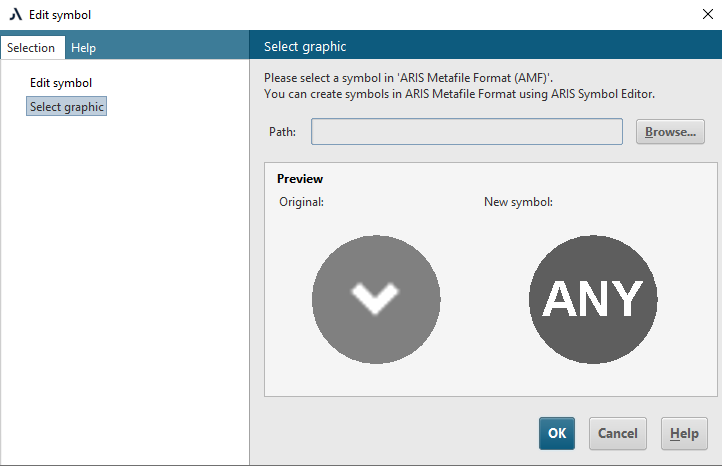722x466 pixels.
Task: Click the 'Original:' label
Action: coord(302,202)
